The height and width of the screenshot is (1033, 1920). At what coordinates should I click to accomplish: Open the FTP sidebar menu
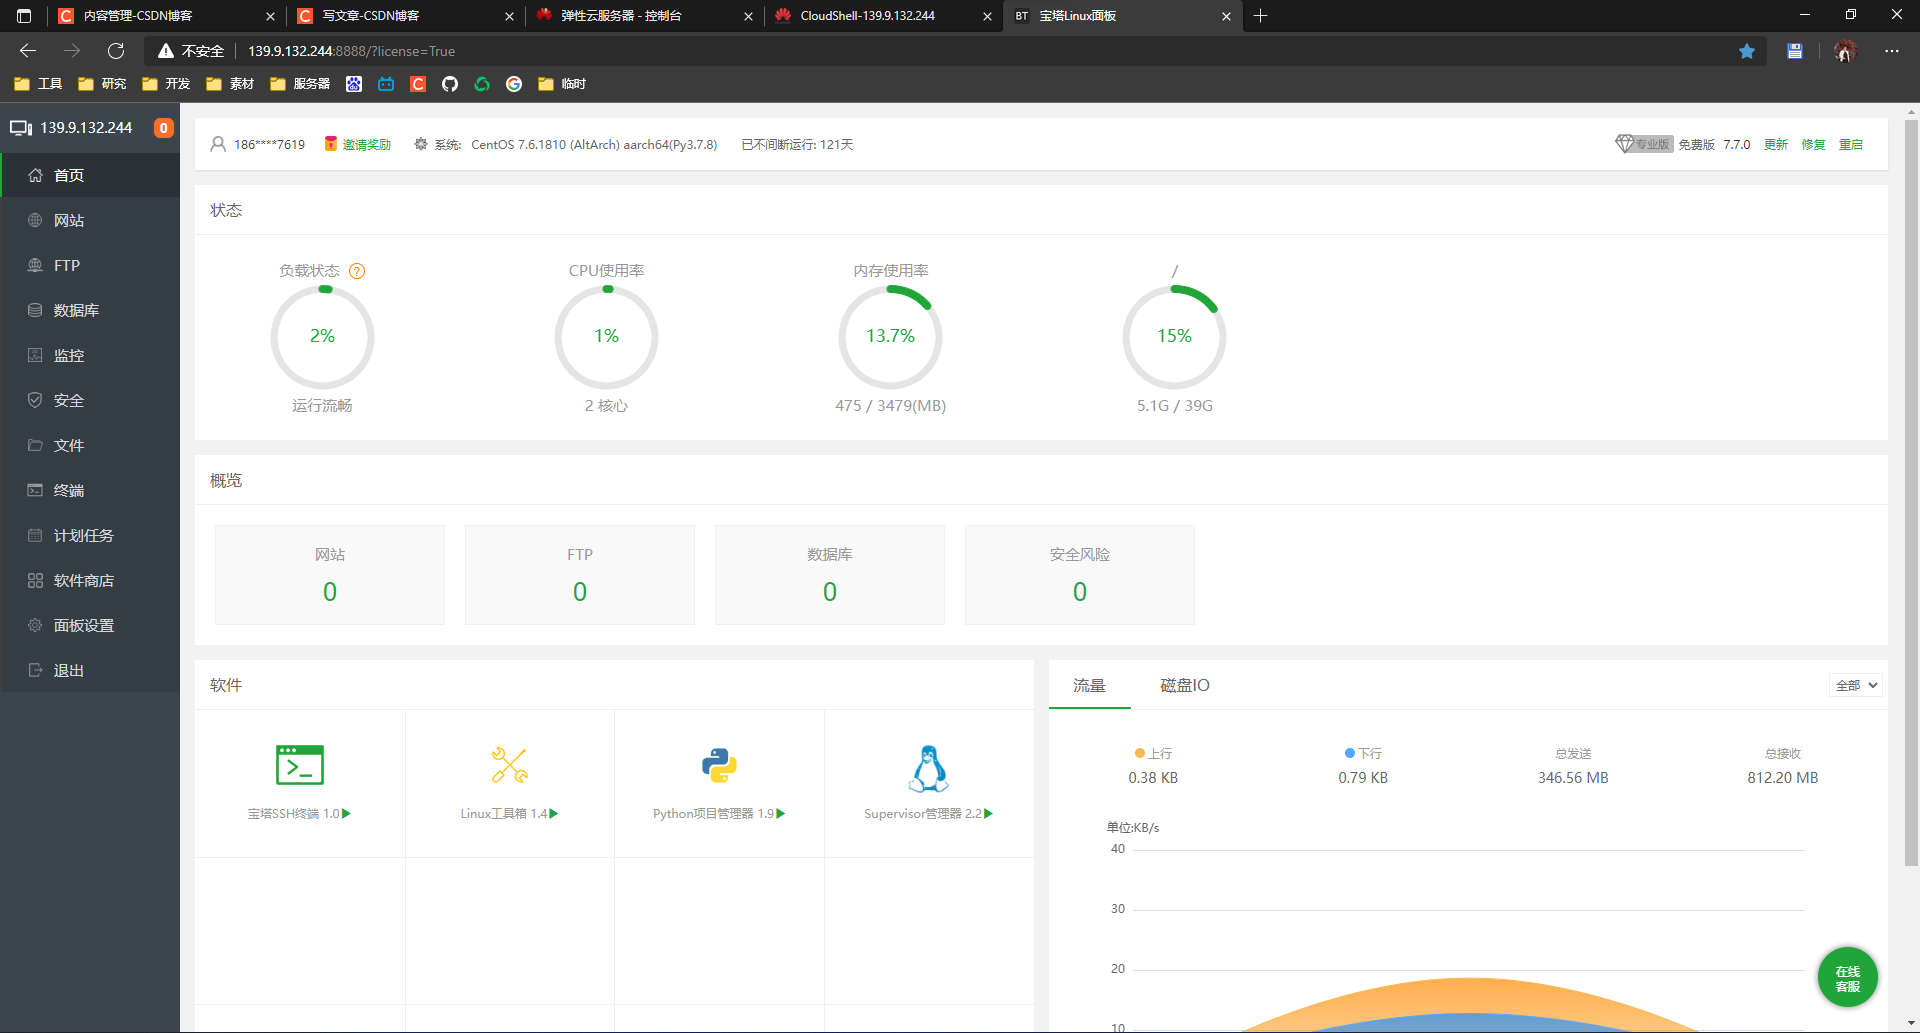(x=90, y=265)
